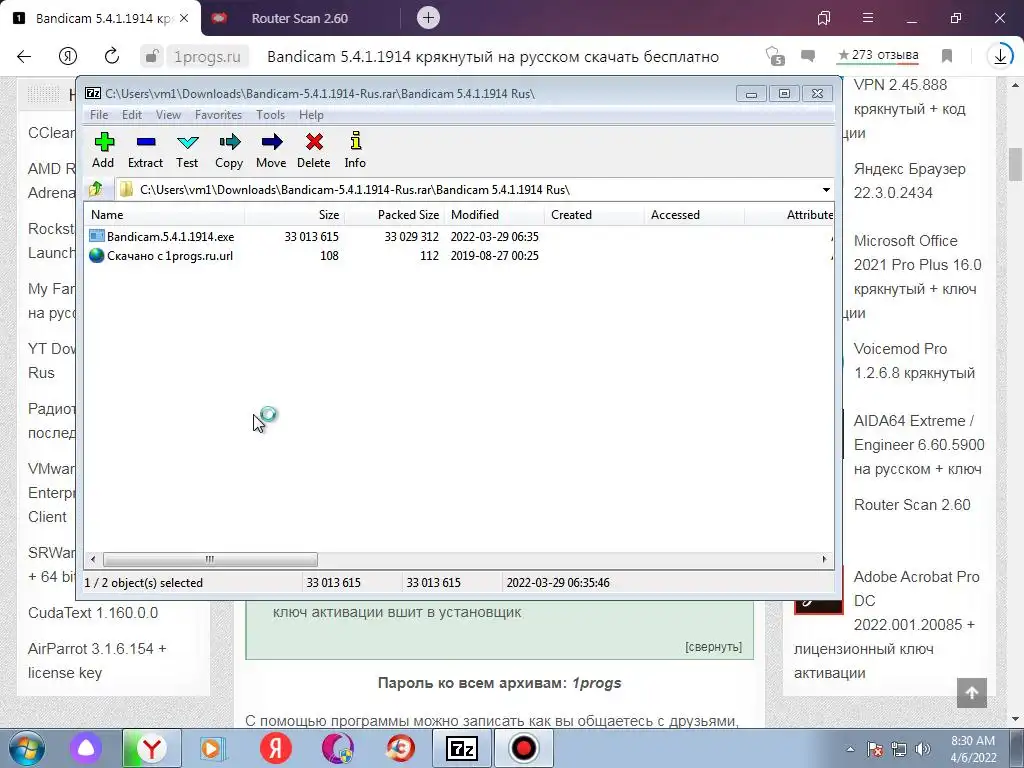This screenshot has width=1024, height=768.
Task: Open the browser hamburger menu
Action: pos(868,18)
